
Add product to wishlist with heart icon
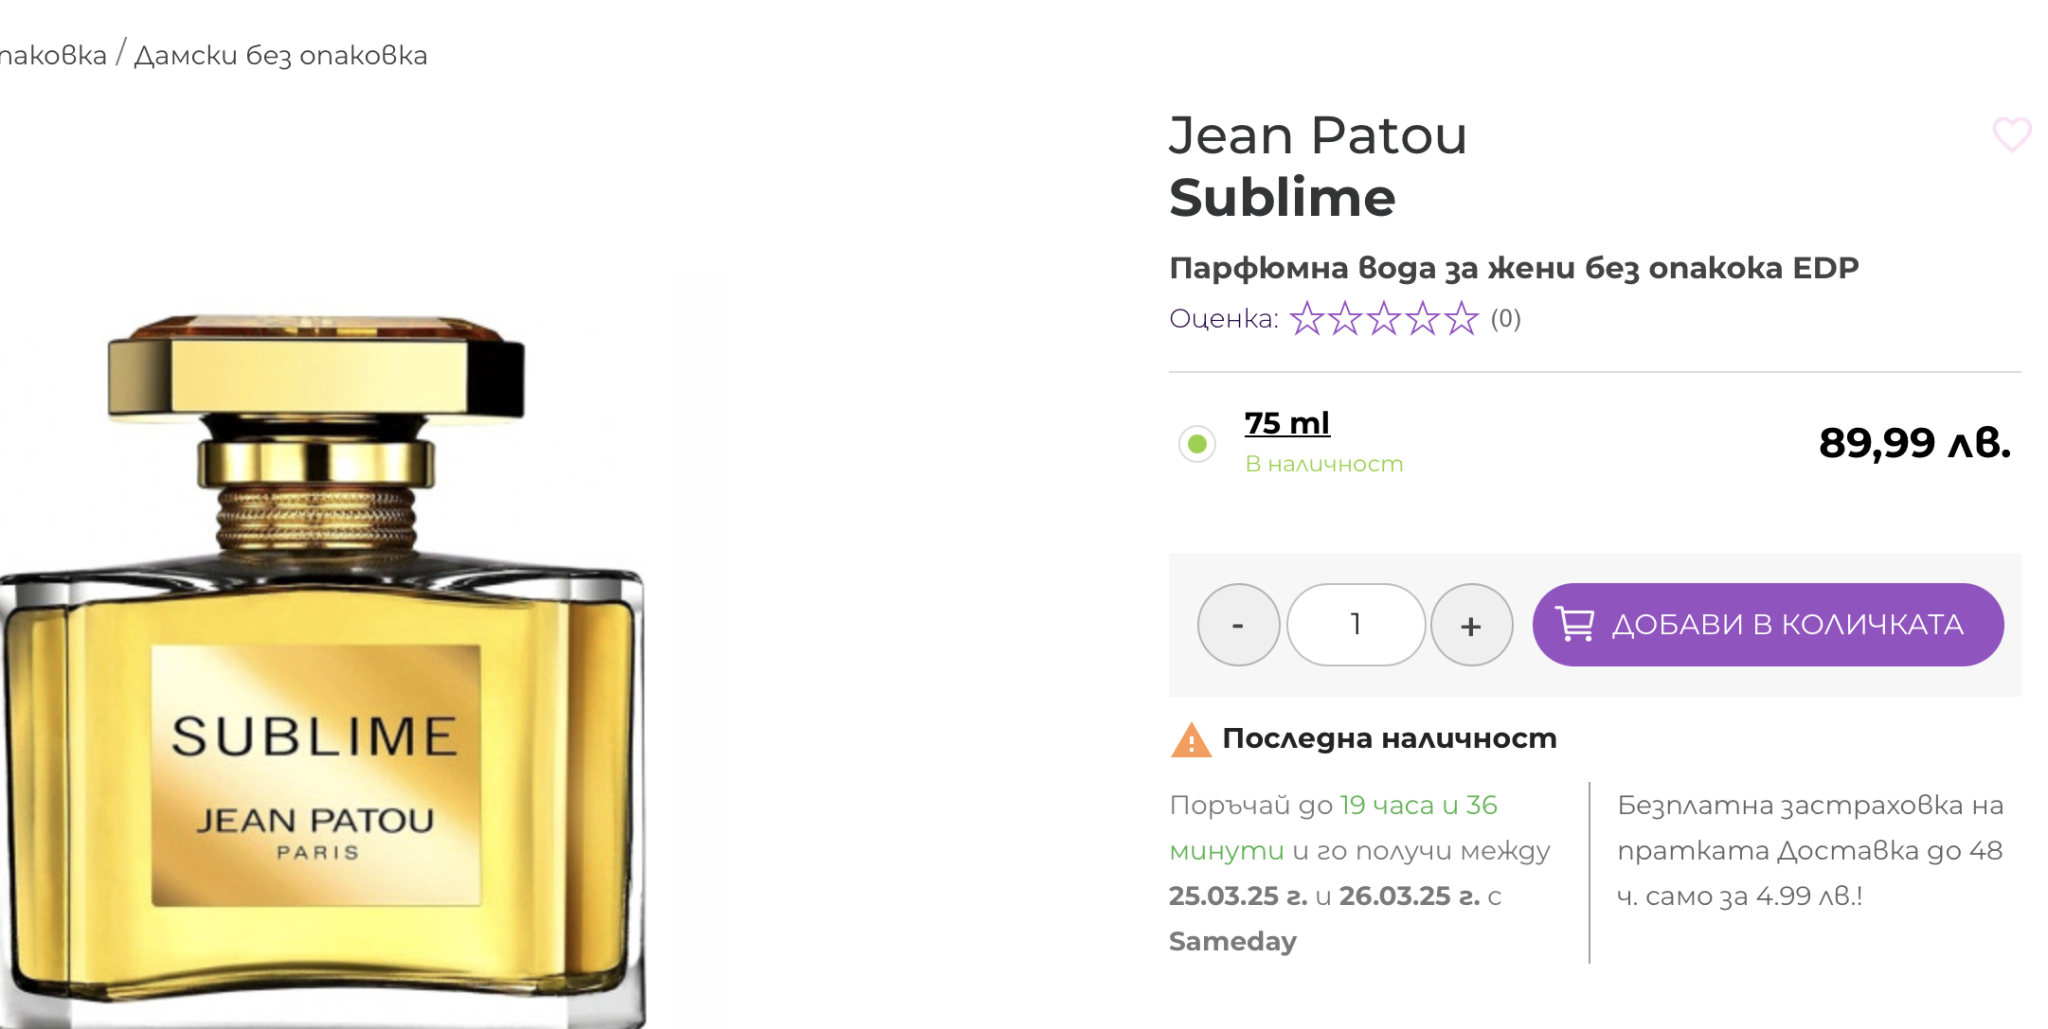pos(2011,134)
